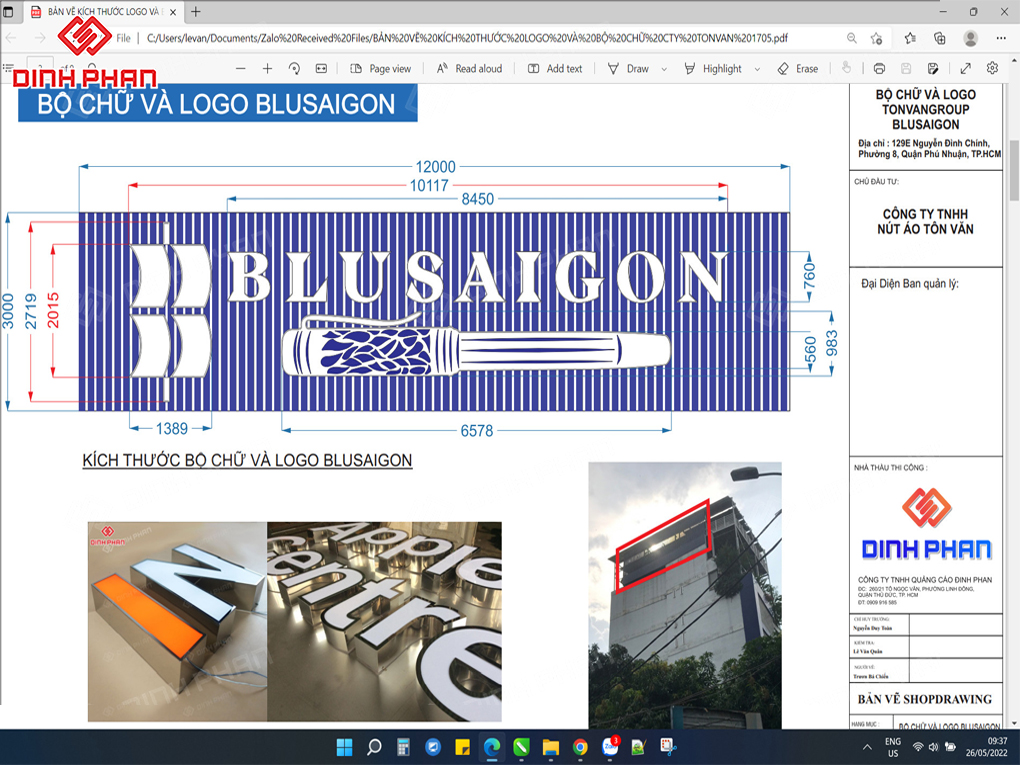Start Read aloud
Screen dimensions: 1020x765
click(x=469, y=68)
